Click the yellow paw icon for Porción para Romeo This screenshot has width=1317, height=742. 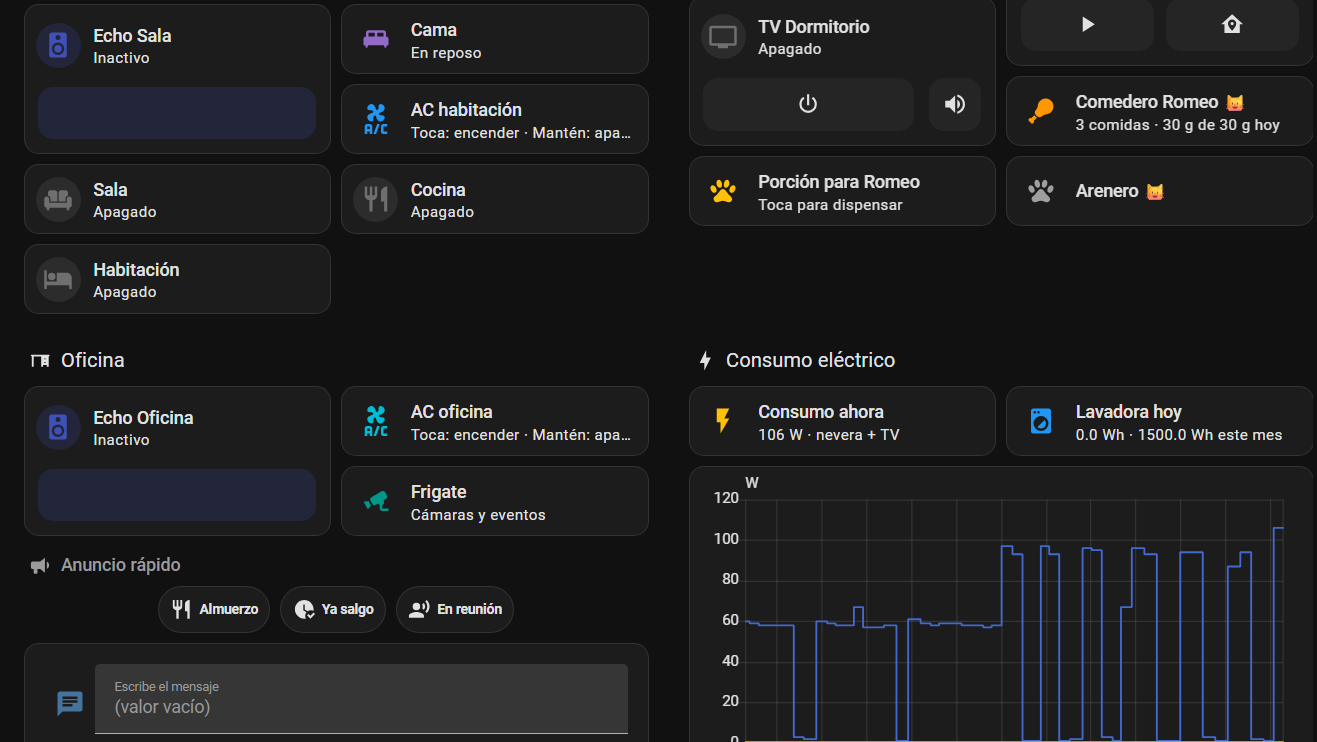pyautogui.click(x=723, y=191)
